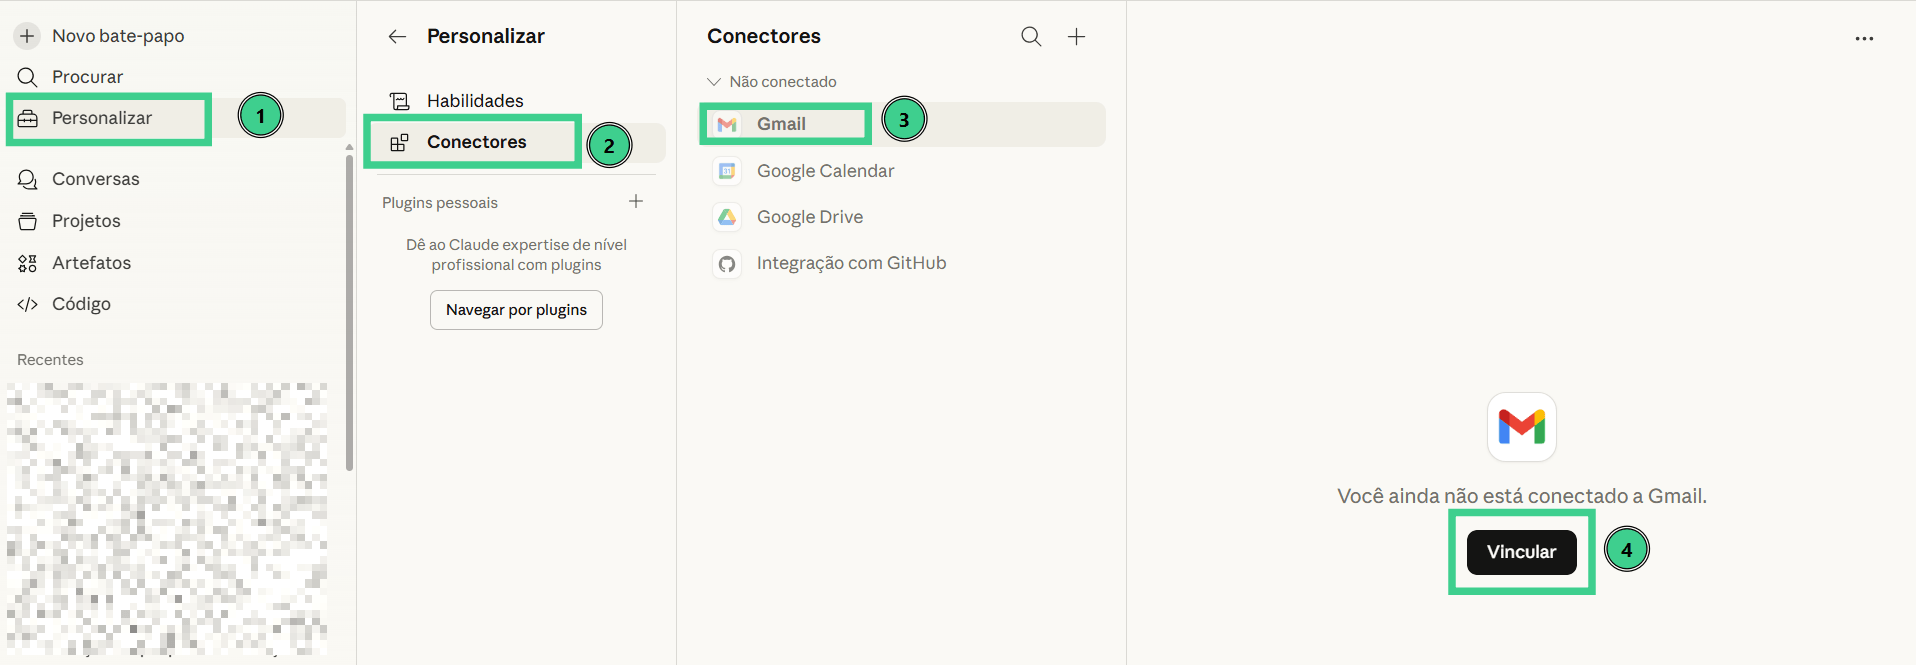Click the Código brackets icon
The image size is (1916, 665).
click(x=28, y=304)
